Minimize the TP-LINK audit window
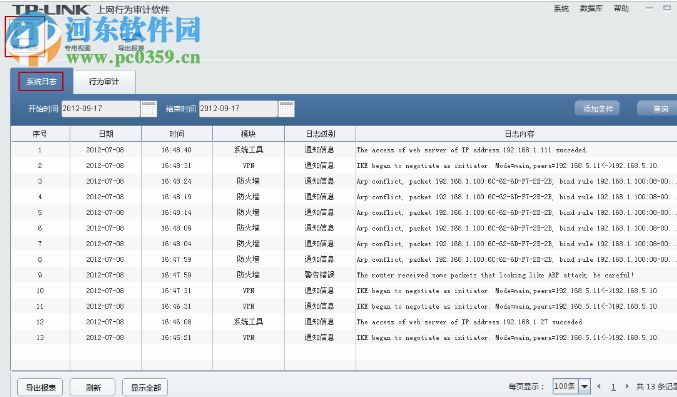Image resolution: width=677 pixels, height=397 pixels. pos(649,8)
